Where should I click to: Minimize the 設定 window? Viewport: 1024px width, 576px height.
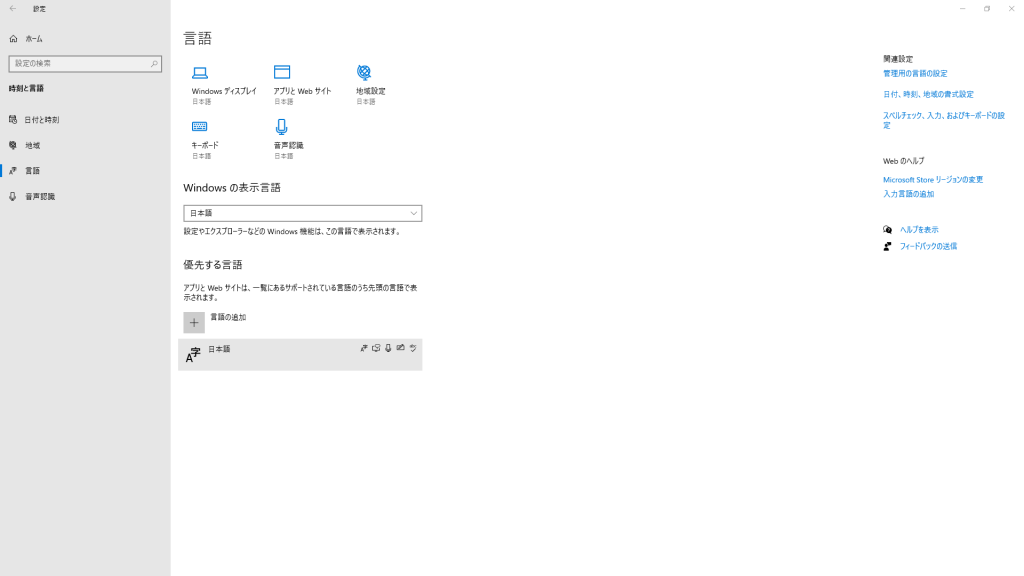[962, 8]
